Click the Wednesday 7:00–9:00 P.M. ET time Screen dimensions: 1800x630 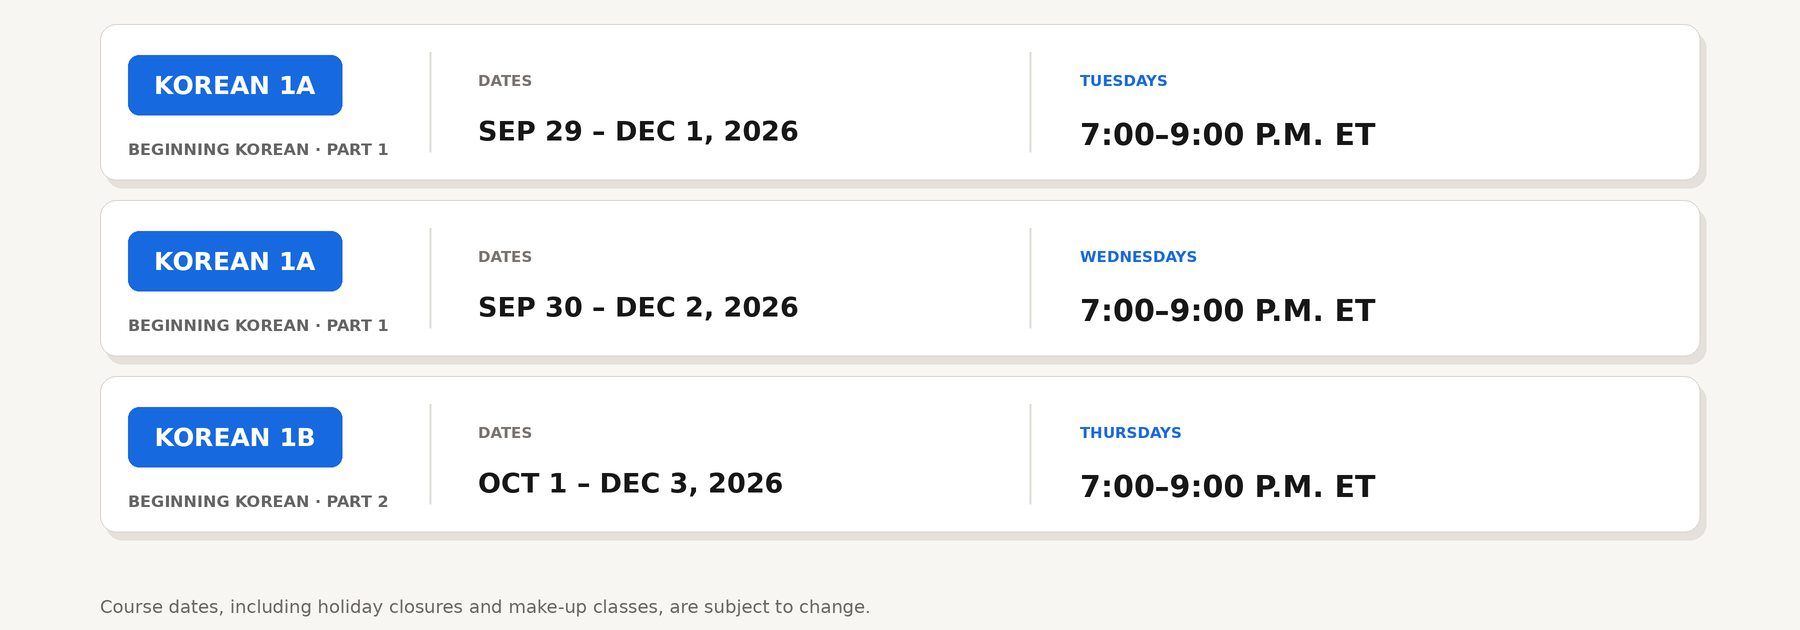tap(1228, 310)
